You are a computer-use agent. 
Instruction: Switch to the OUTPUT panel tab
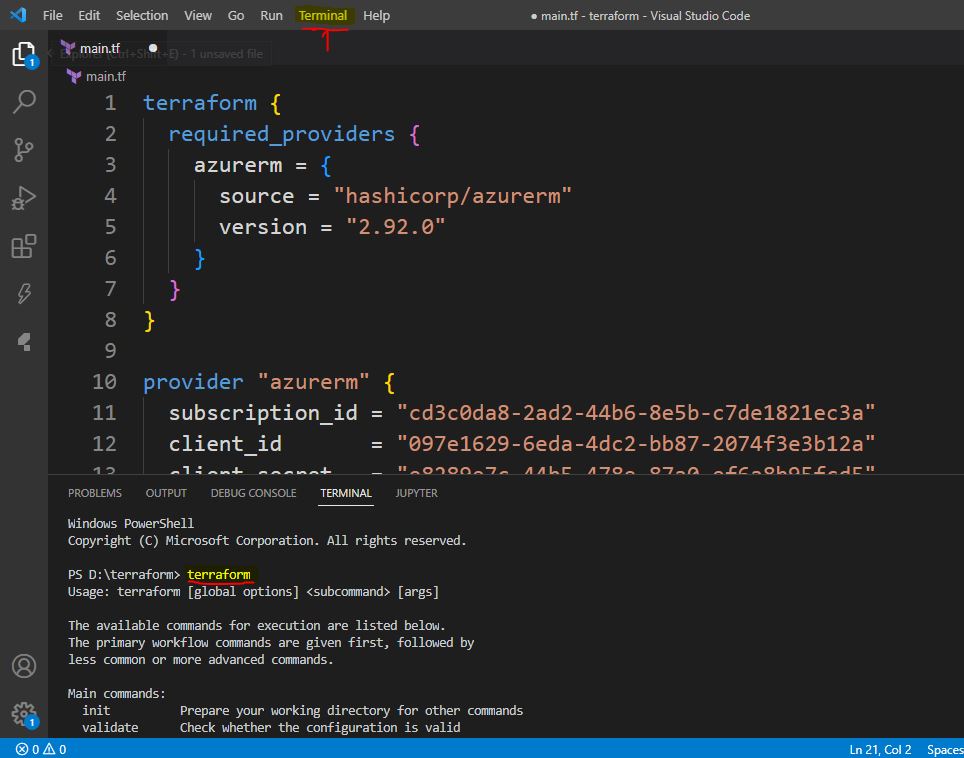coord(166,493)
